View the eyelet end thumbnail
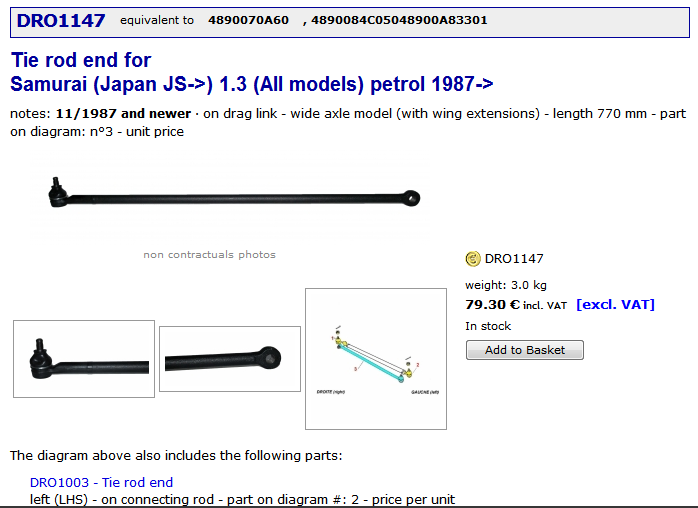The image size is (698, 508). tap(230, 359)
